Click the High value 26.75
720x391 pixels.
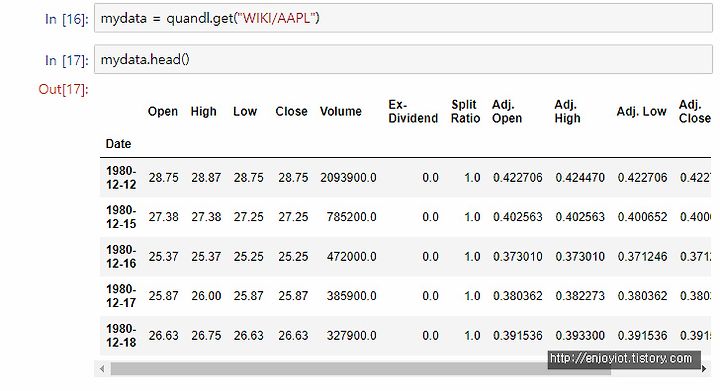pyautogui.click(x=206, y=335)
